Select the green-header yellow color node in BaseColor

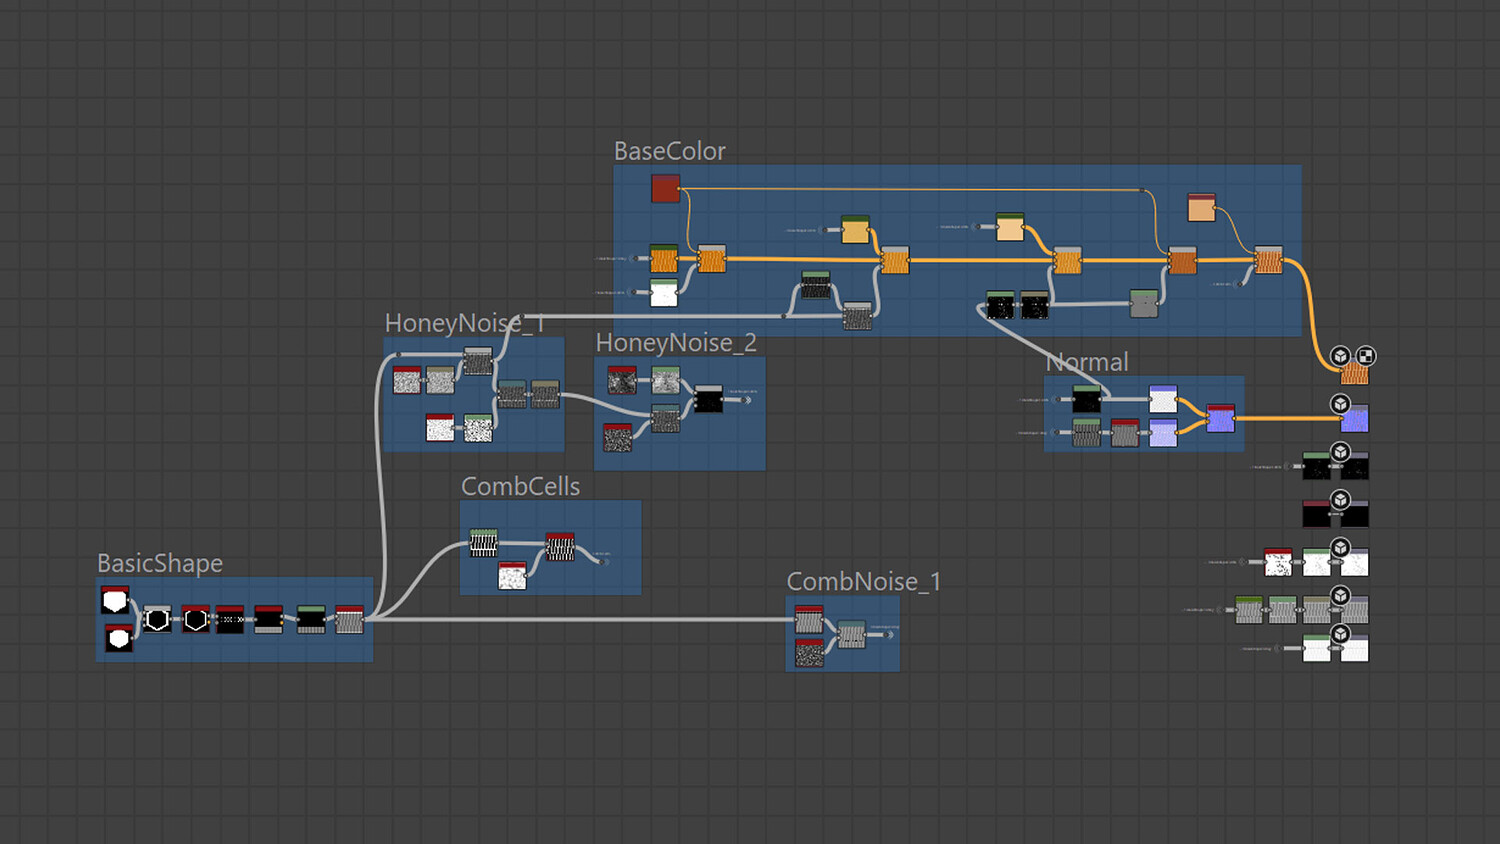coord(855,229)
